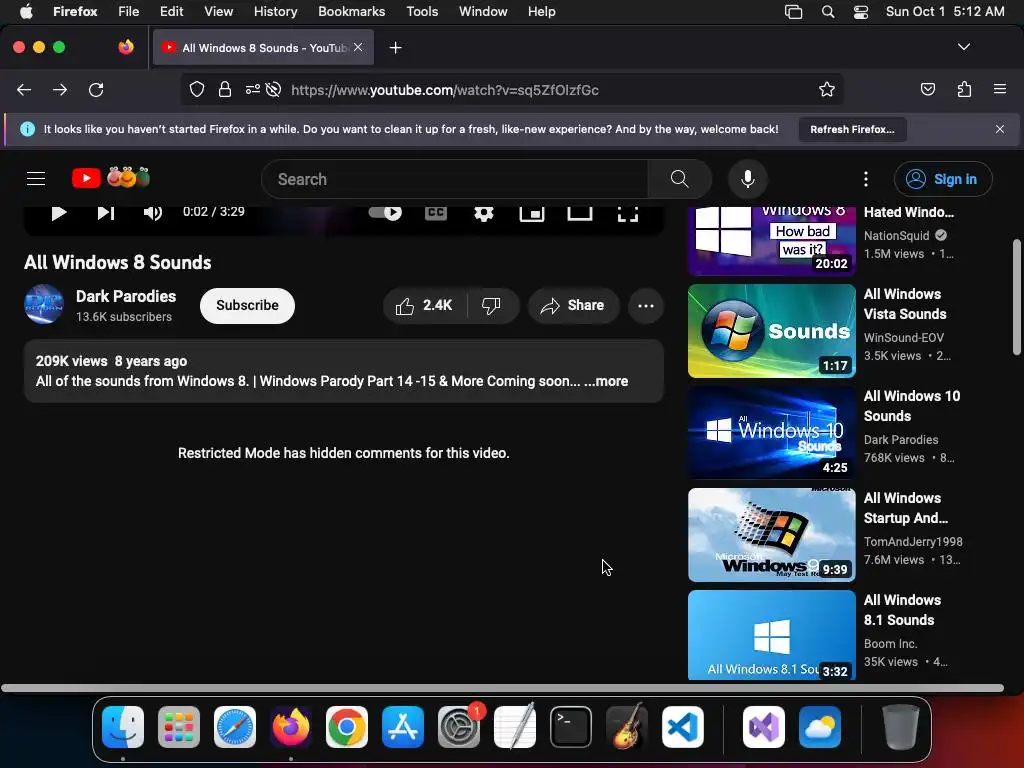Image resolution: width=1024 pixels, height=768 pixels.
Task: Open Dark Parodies channel name link
Action: 126,296
